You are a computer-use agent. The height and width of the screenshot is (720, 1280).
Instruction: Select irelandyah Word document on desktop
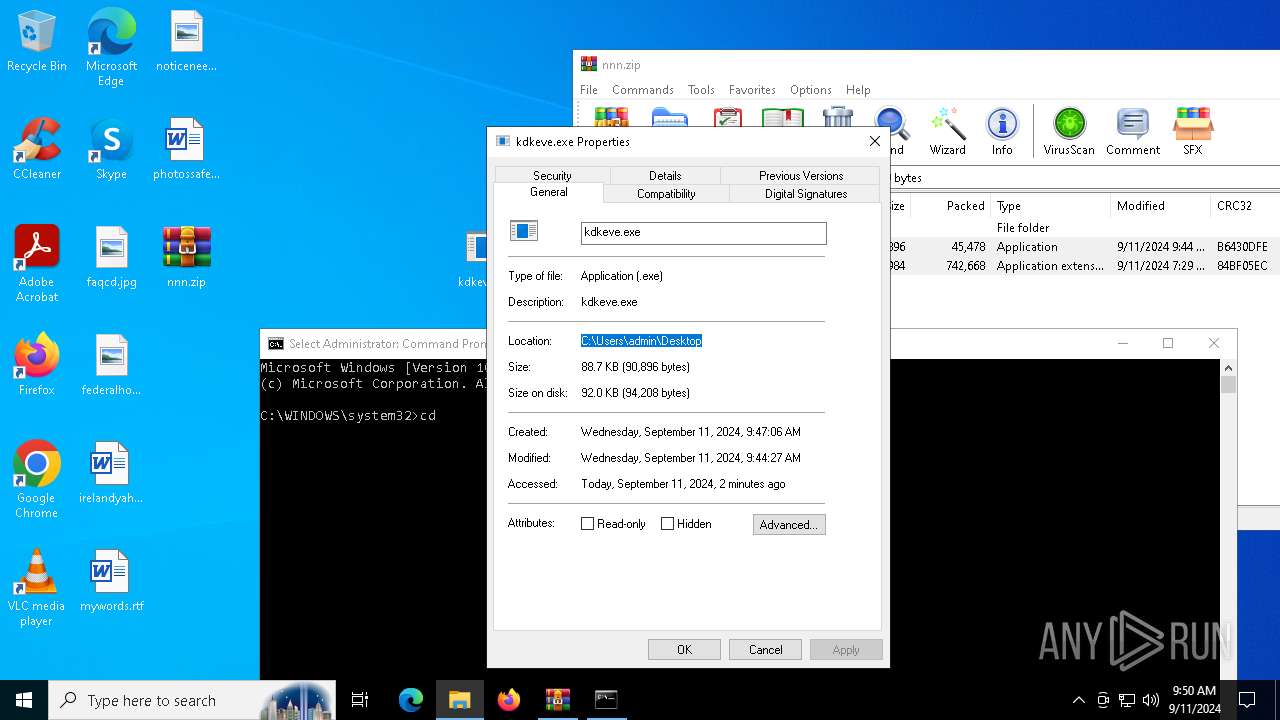coord(111,473)
